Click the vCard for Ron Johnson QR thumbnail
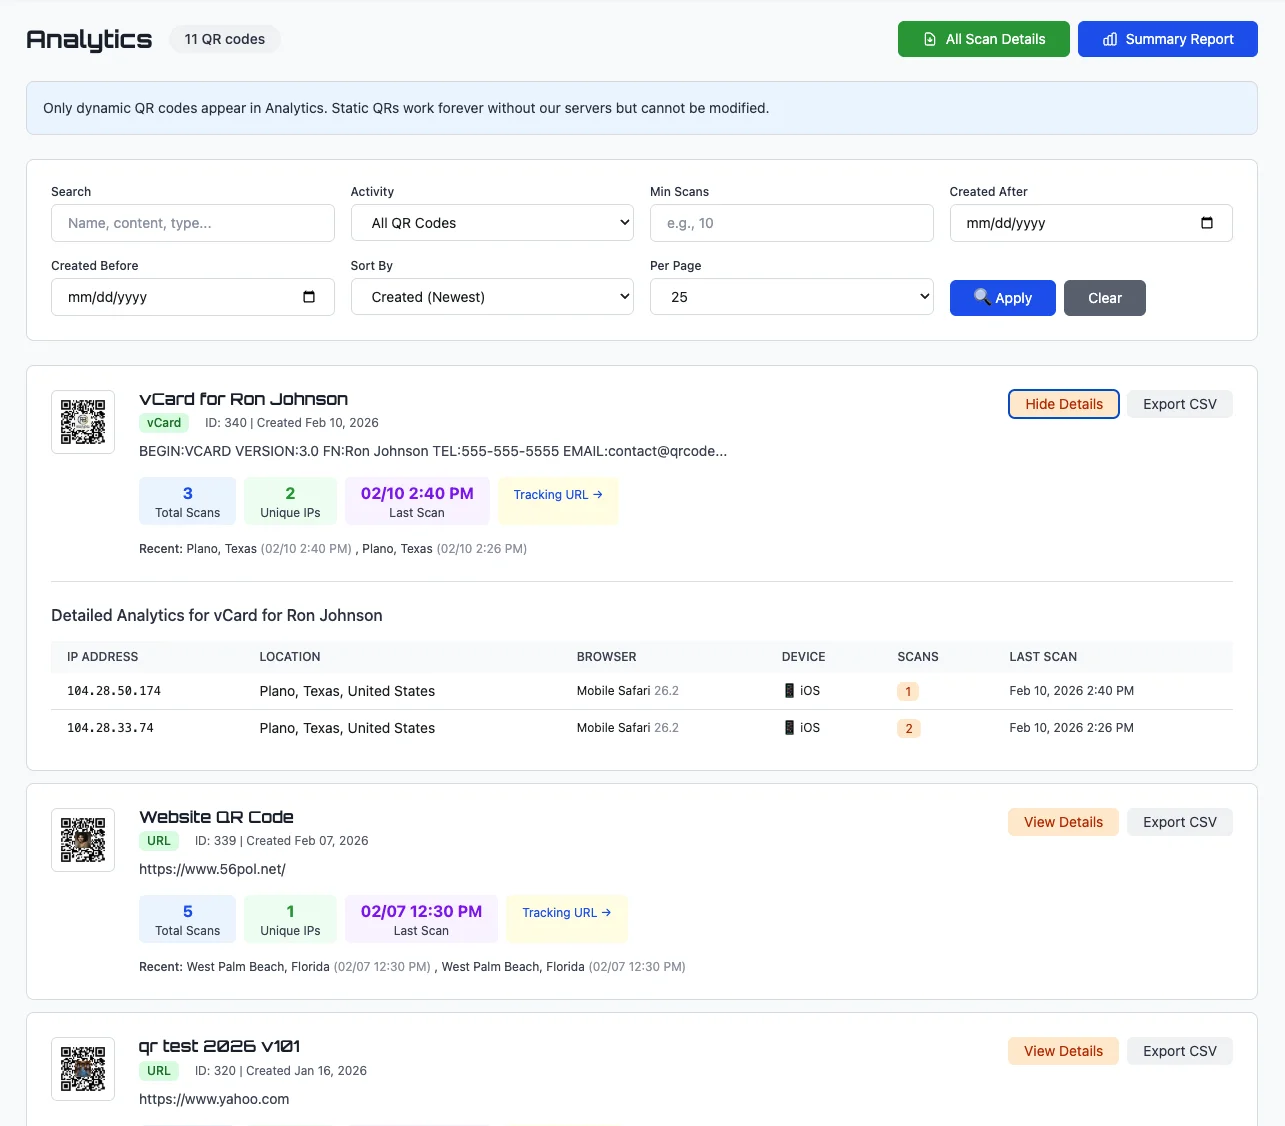1285x1126 pixels. click(83, 422)
